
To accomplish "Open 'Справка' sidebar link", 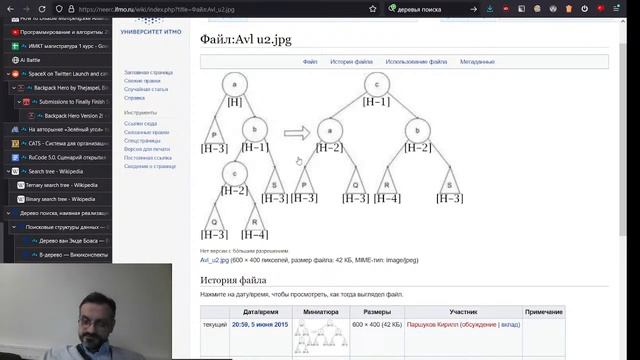I will 134,98.
